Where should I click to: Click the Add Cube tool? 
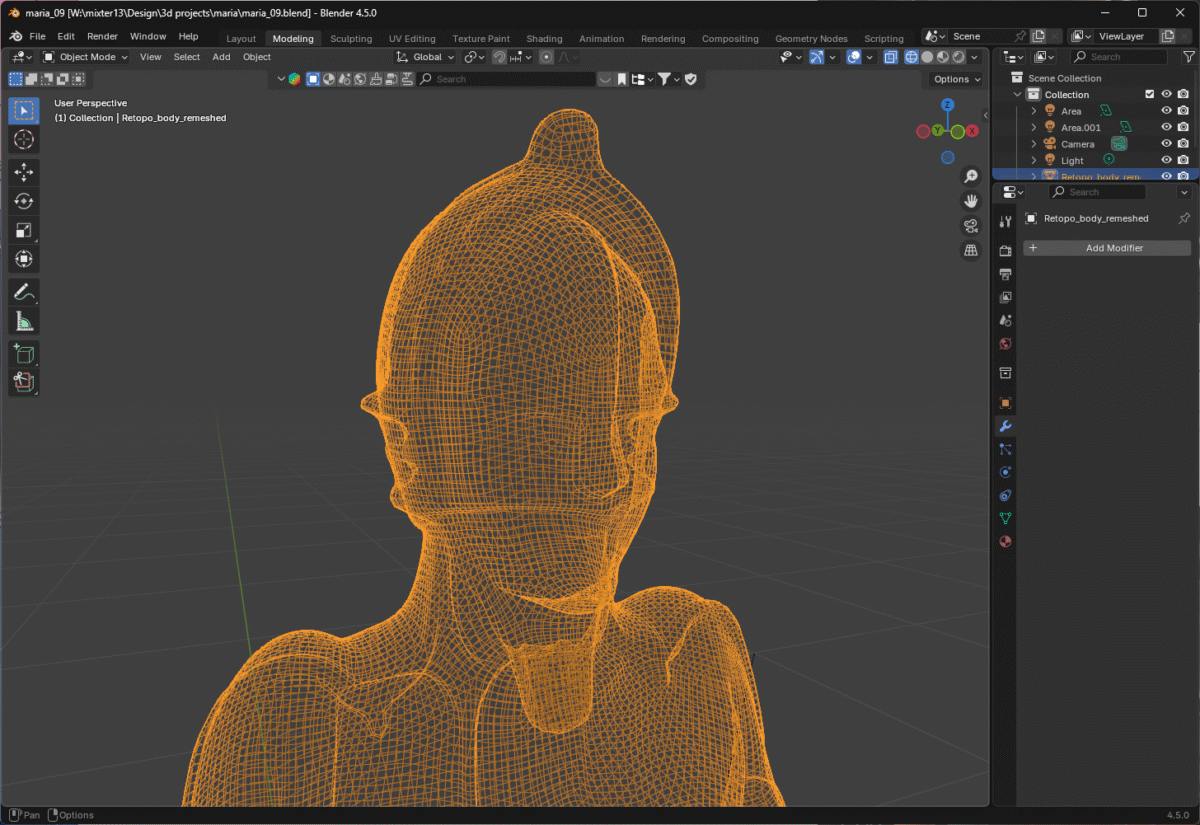click(x=24, y=353)
